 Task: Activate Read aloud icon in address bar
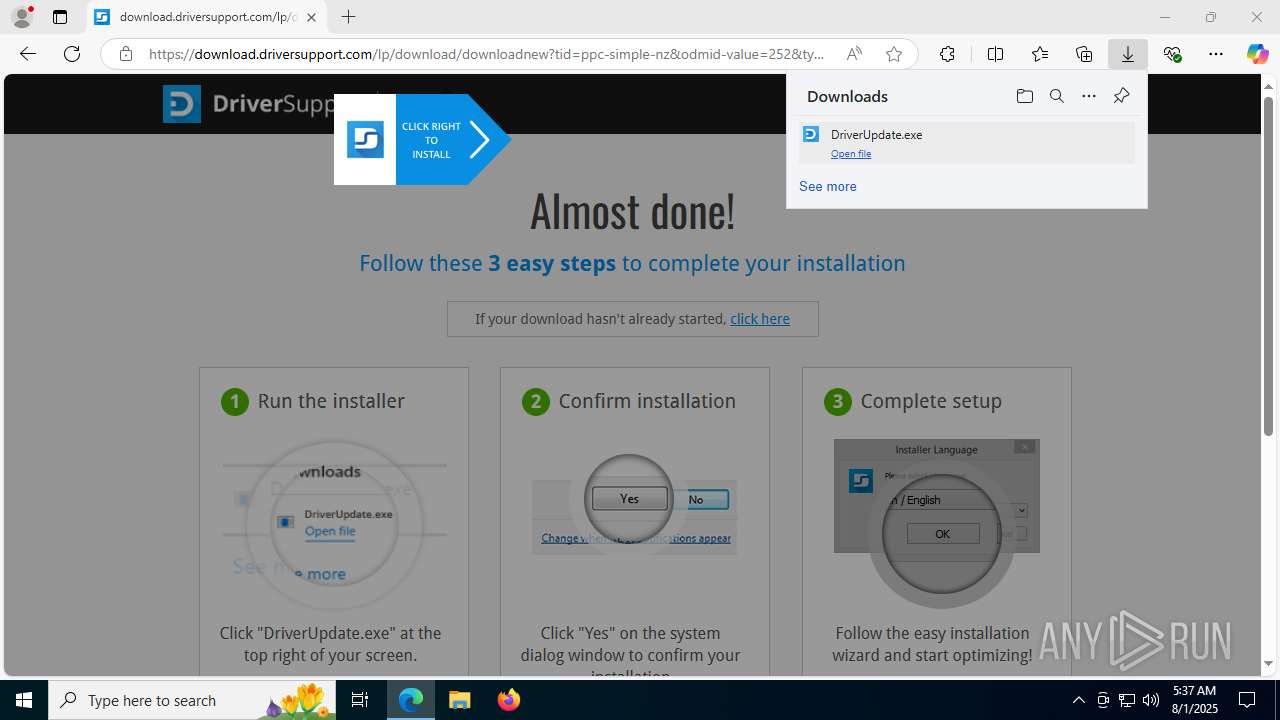pyautogui.click(x=854, y=54)
